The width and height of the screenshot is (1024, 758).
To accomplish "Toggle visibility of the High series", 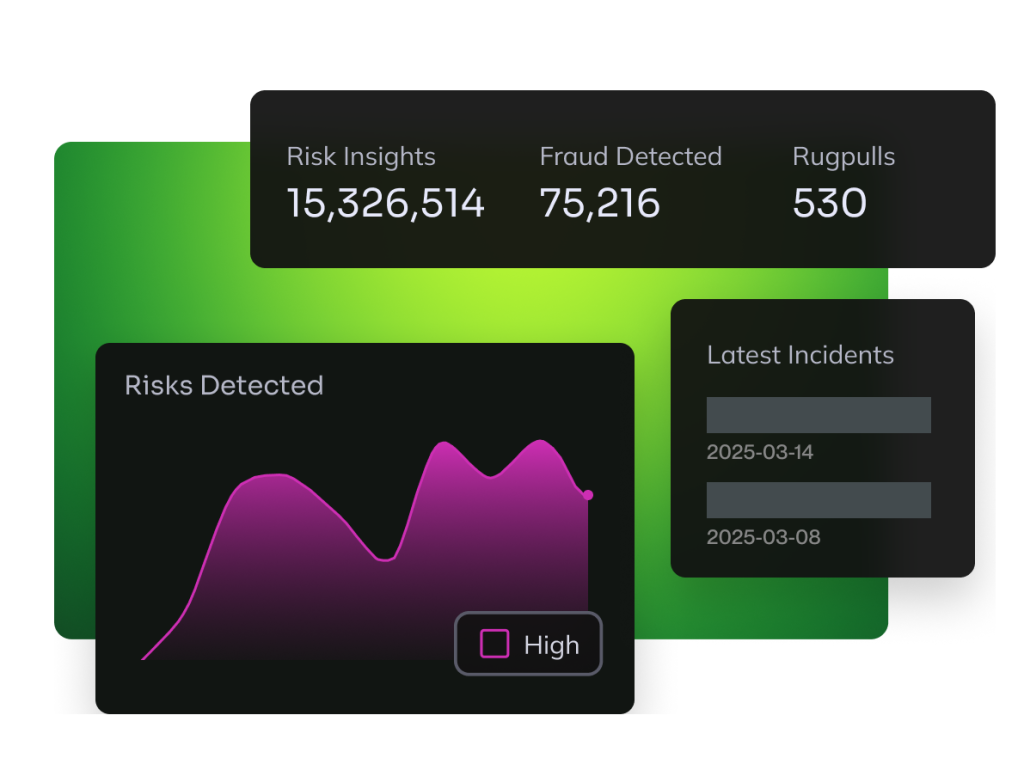I will (528, 644).
